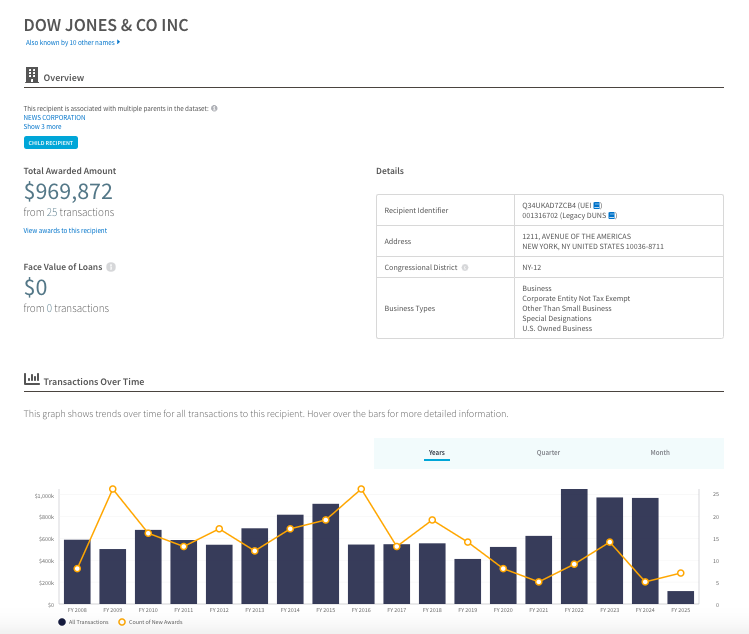
Task: Click 'View awards to this recipient' link
Action: [65, 231]
